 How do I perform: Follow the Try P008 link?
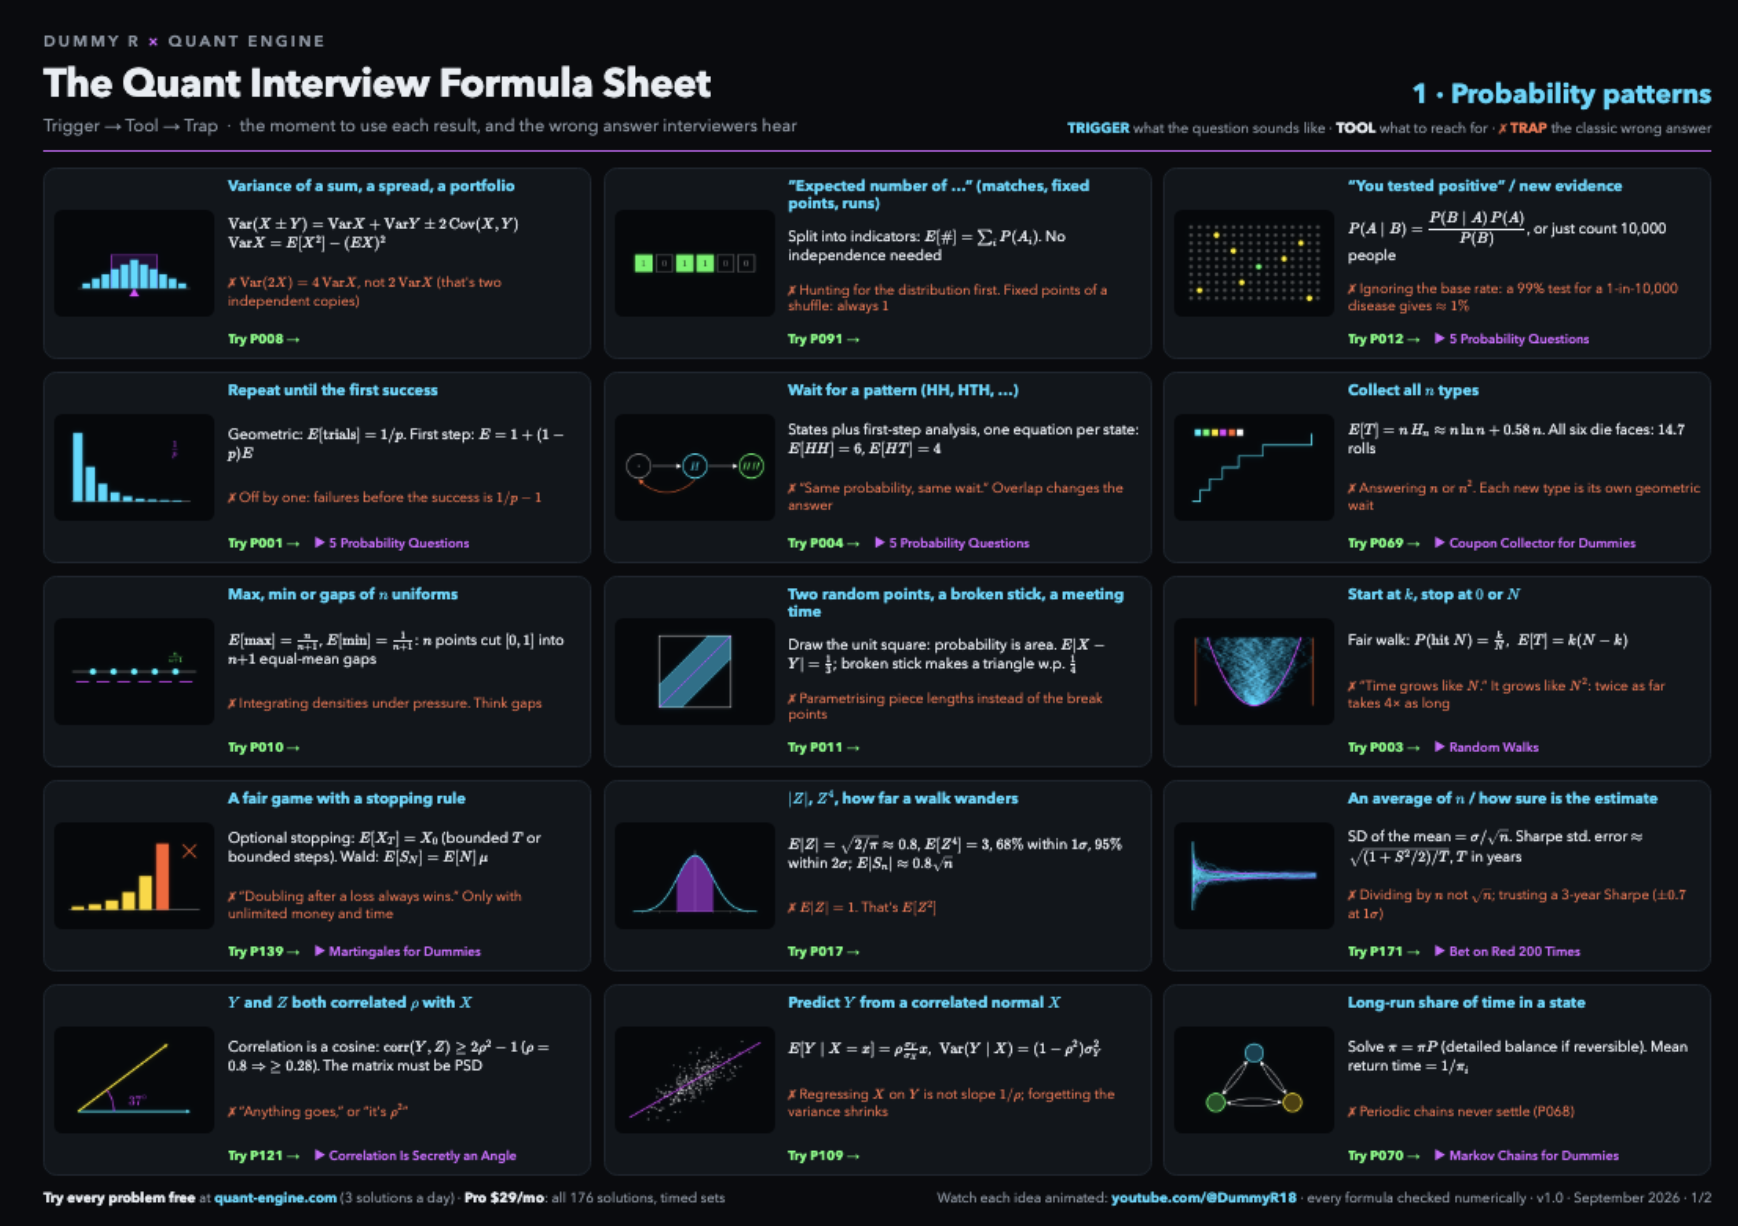click(263, 339)
